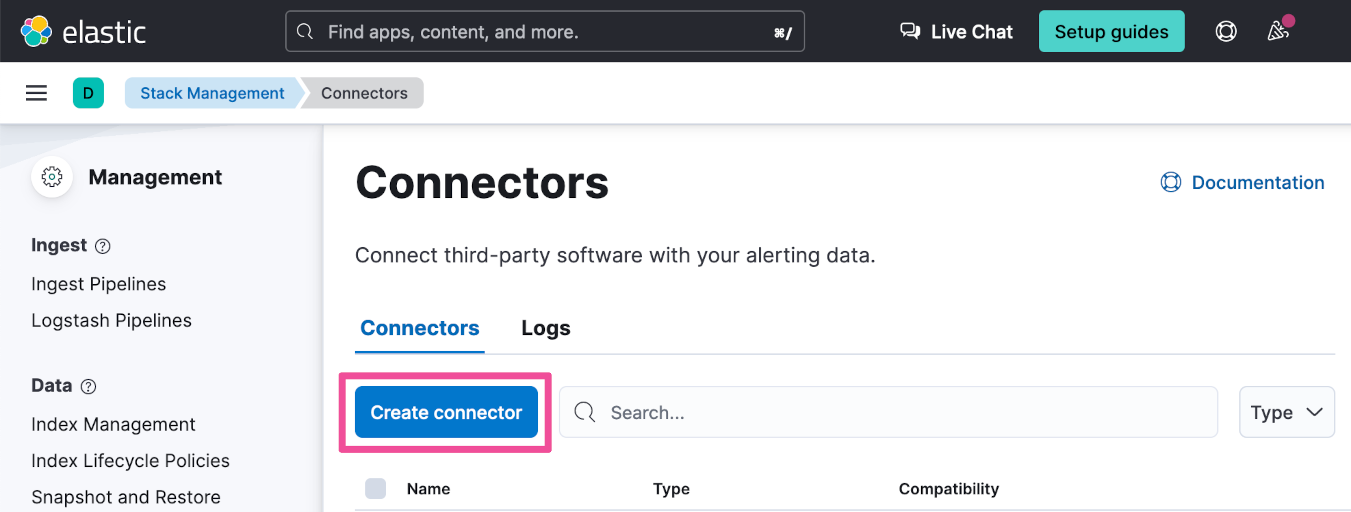Open the help lifebuoy icon in header
The width and height of the screenshot is (1351, 512).
[1226, 31]
